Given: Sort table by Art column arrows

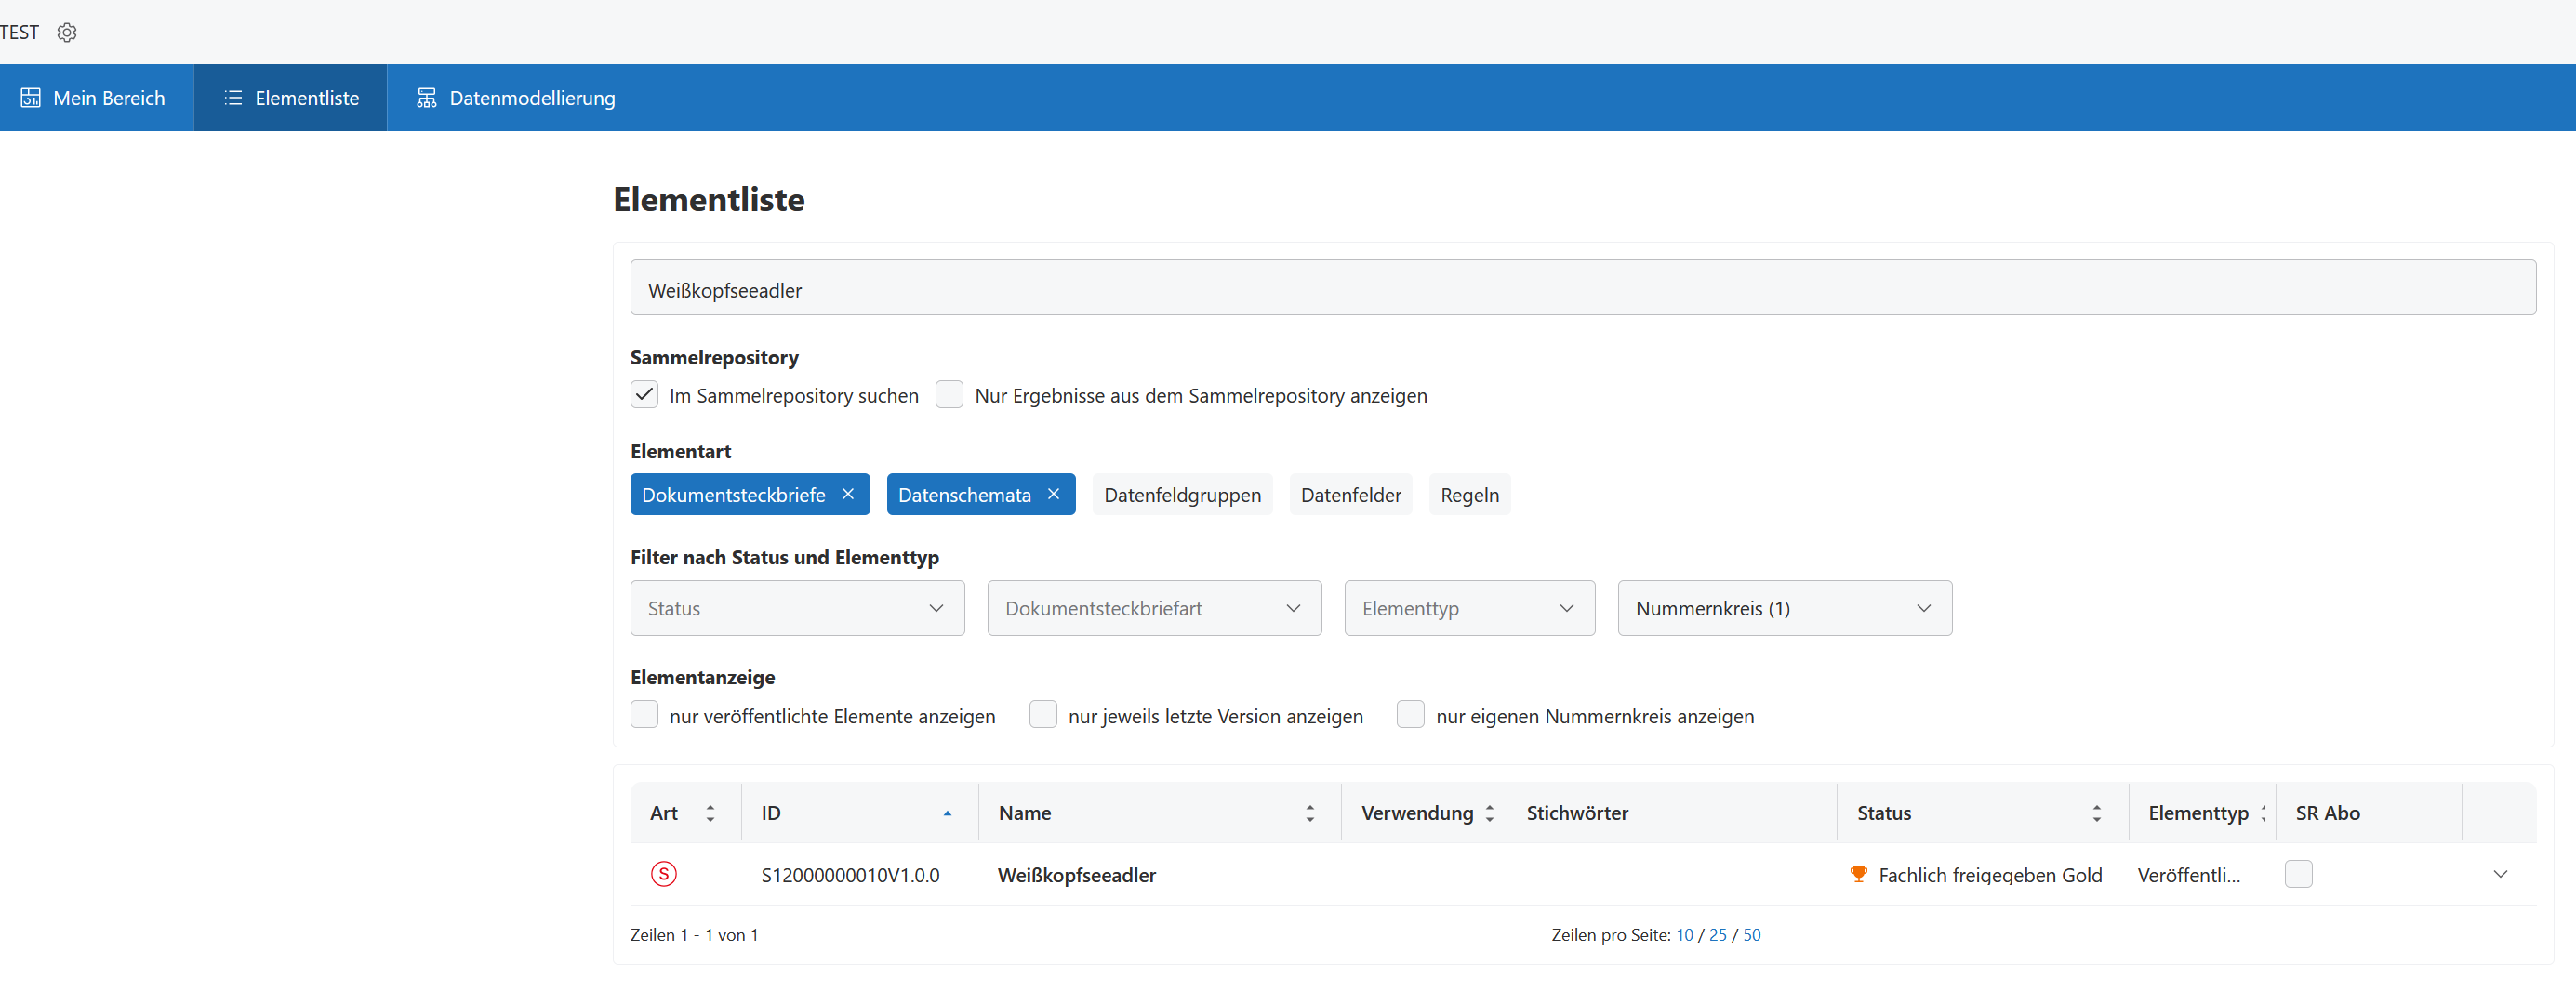Looking at the screenshot, I should click(x=710, y=813).
